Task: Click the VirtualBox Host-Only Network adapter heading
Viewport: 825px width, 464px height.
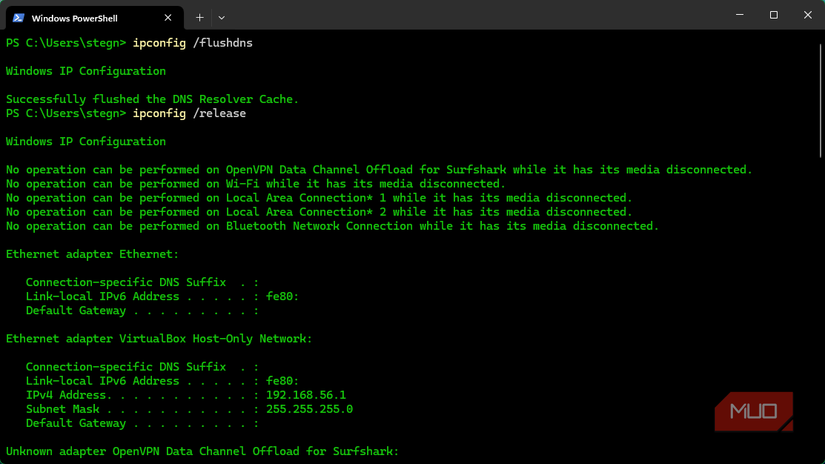Action: click(x=159, y=339)
